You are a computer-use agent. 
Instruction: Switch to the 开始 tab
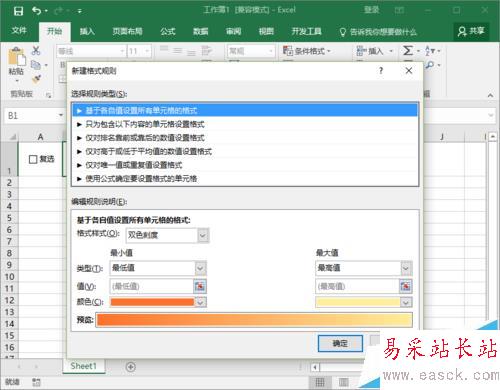pos(54,32)
